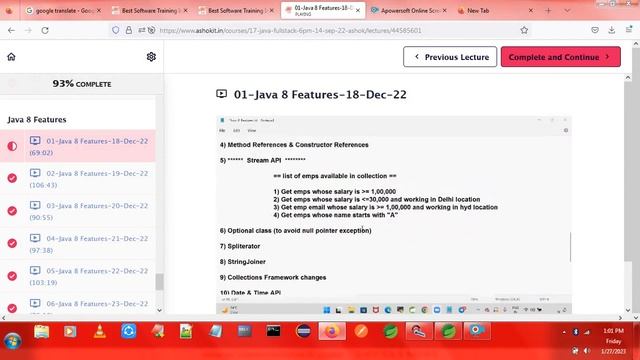Open the media player taskbar icon
Image resolution: width=640 pixels, height=360 pixels.
[x=70, y=331]
